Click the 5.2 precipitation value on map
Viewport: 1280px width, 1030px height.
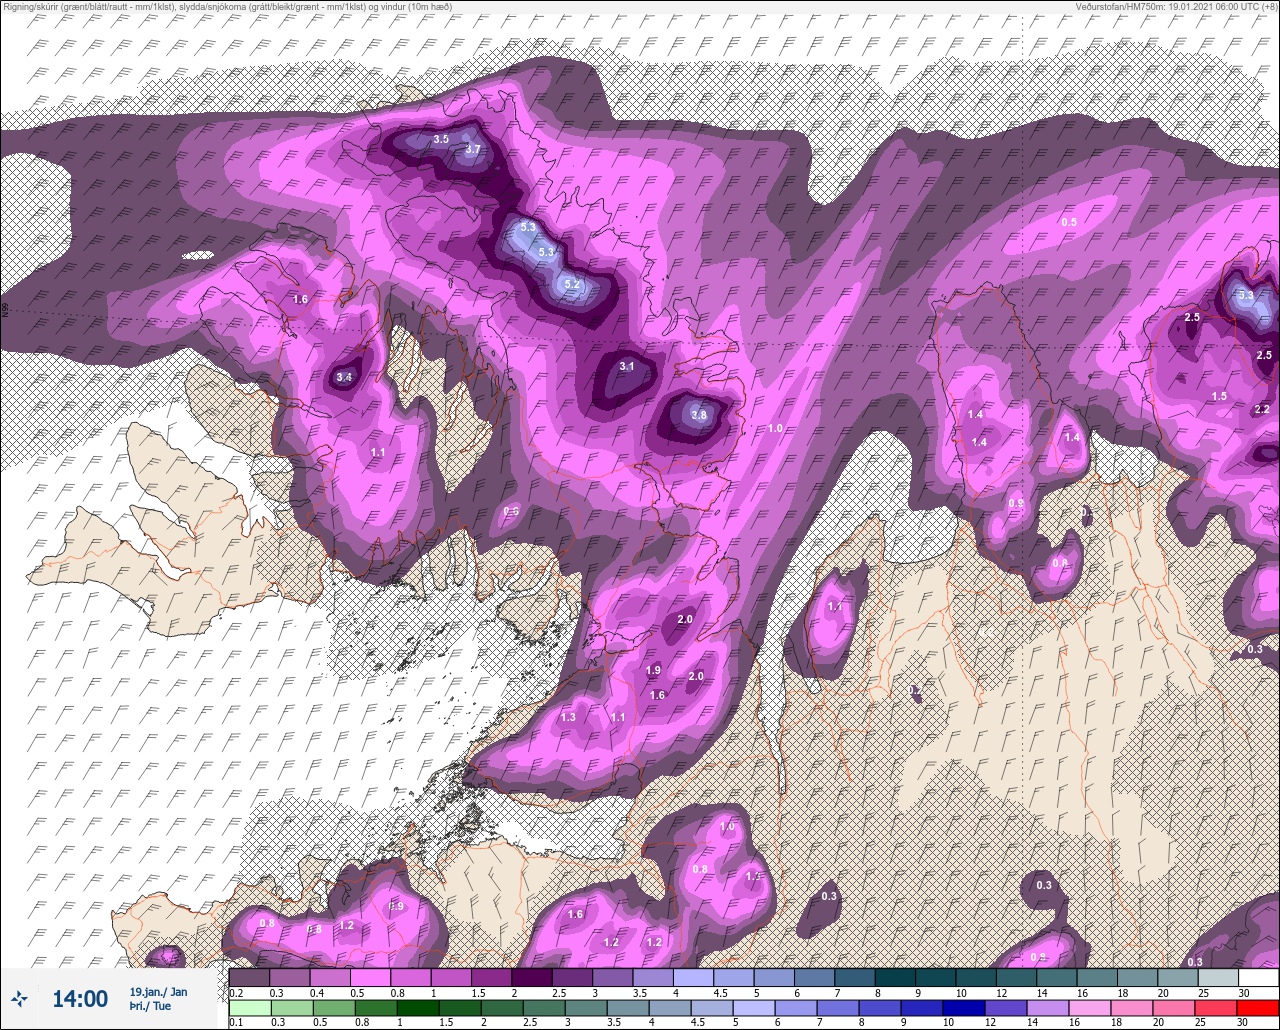tap(573, 285)
